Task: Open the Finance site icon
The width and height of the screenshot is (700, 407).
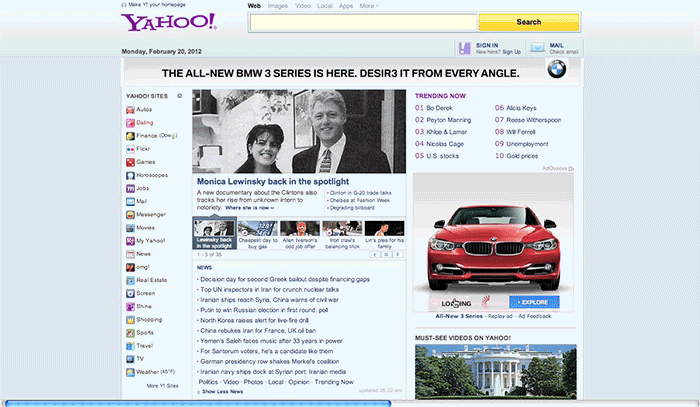Action: coord(130,136)
